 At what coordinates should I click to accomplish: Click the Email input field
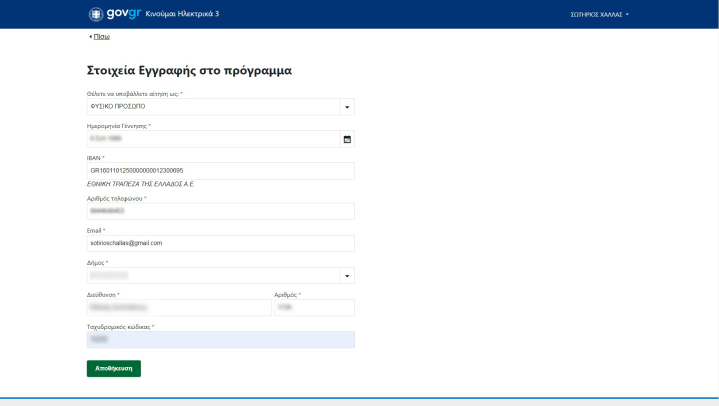click(220, 243)
